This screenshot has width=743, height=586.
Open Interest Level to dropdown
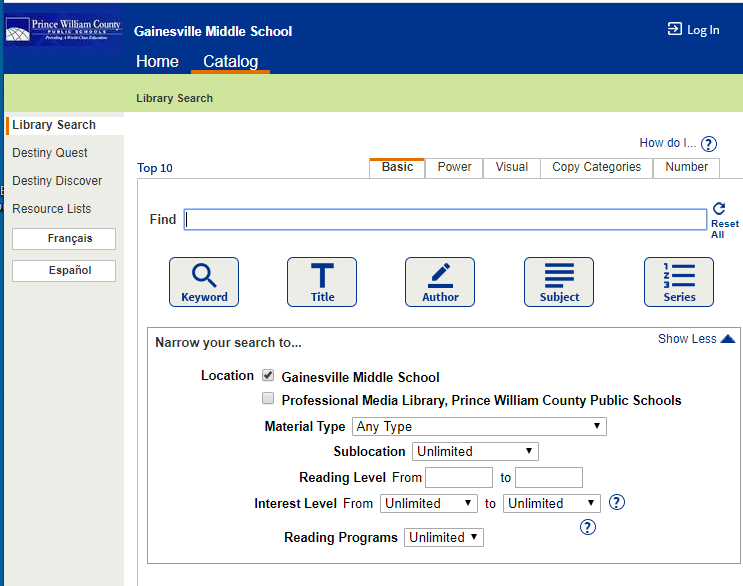coord(552,503)
